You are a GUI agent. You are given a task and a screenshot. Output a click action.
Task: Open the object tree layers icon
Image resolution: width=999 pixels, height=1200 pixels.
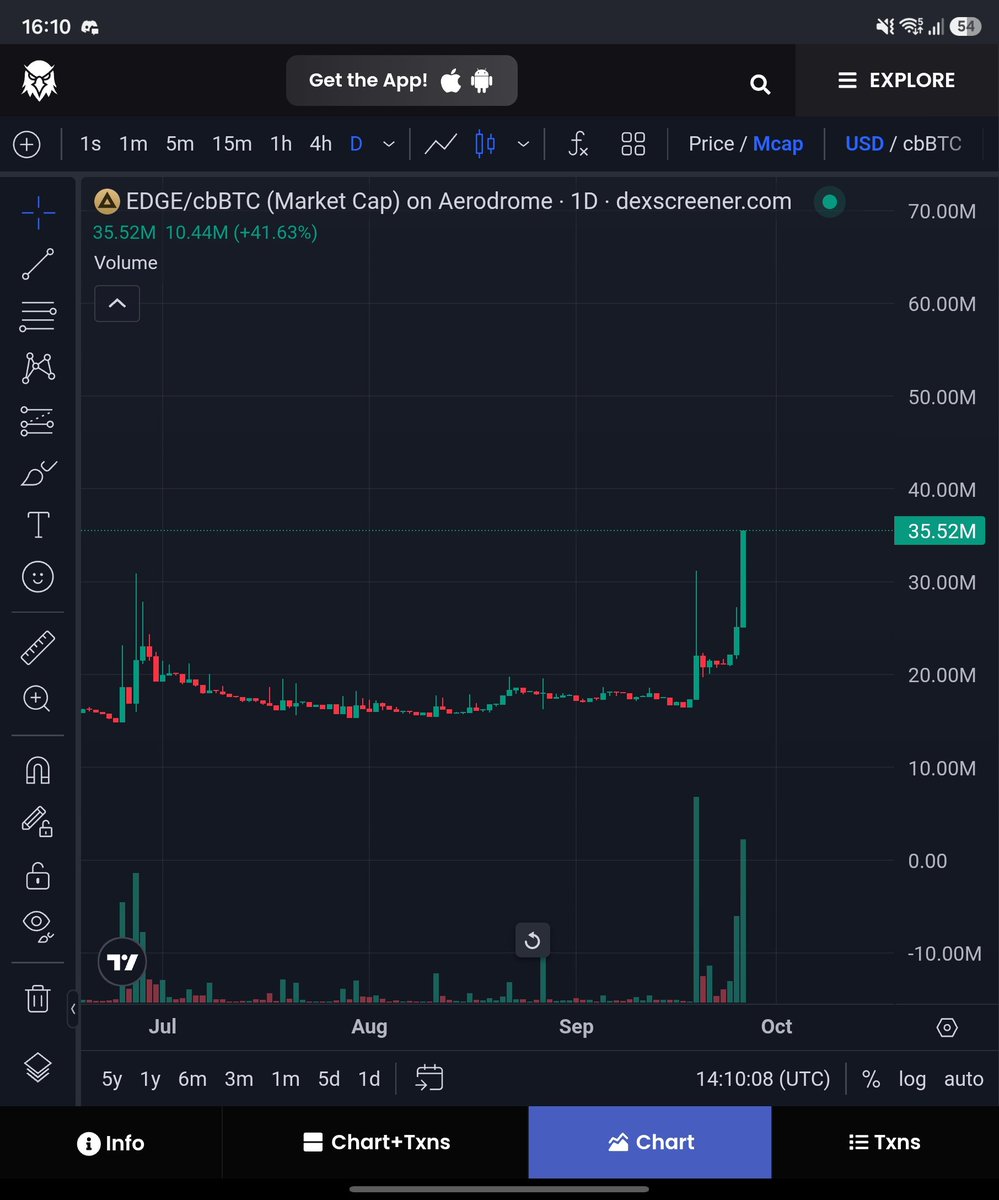click(x=38, y=1068)
